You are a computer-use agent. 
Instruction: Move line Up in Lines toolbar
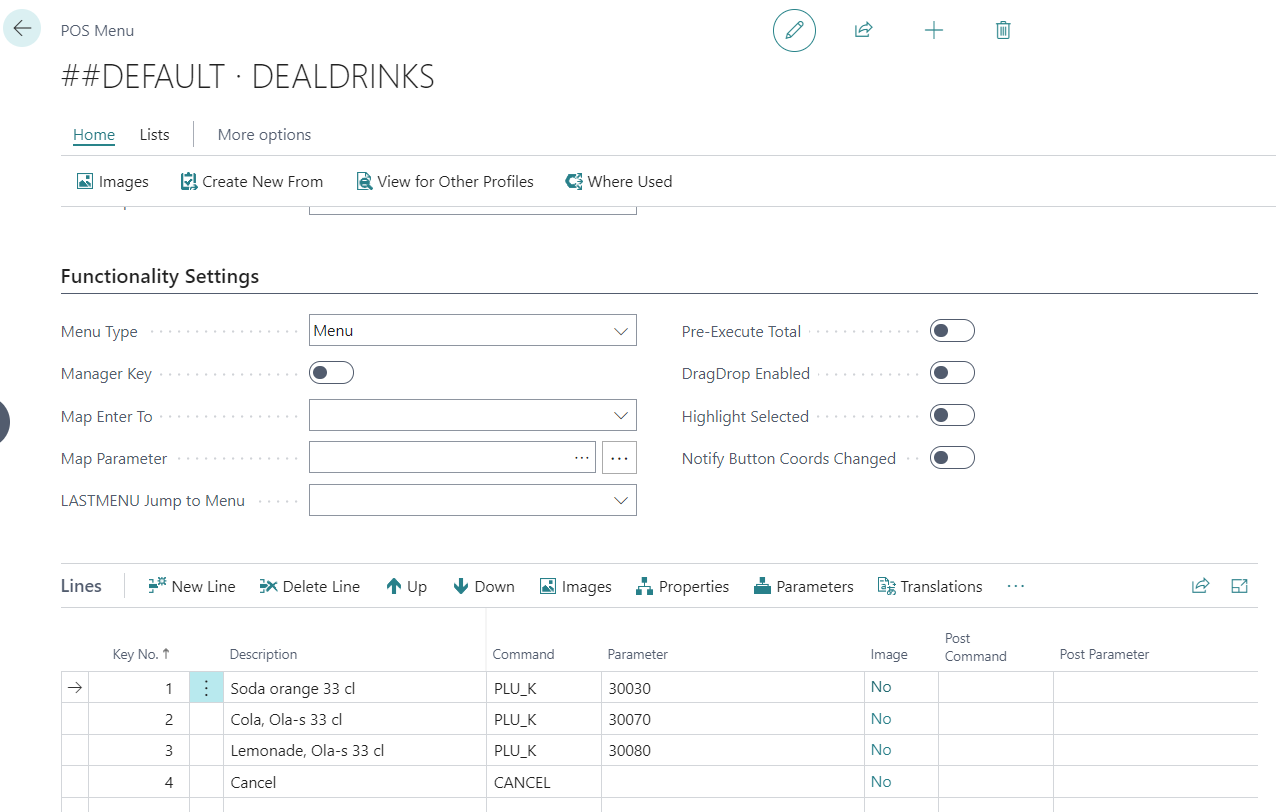406,586
